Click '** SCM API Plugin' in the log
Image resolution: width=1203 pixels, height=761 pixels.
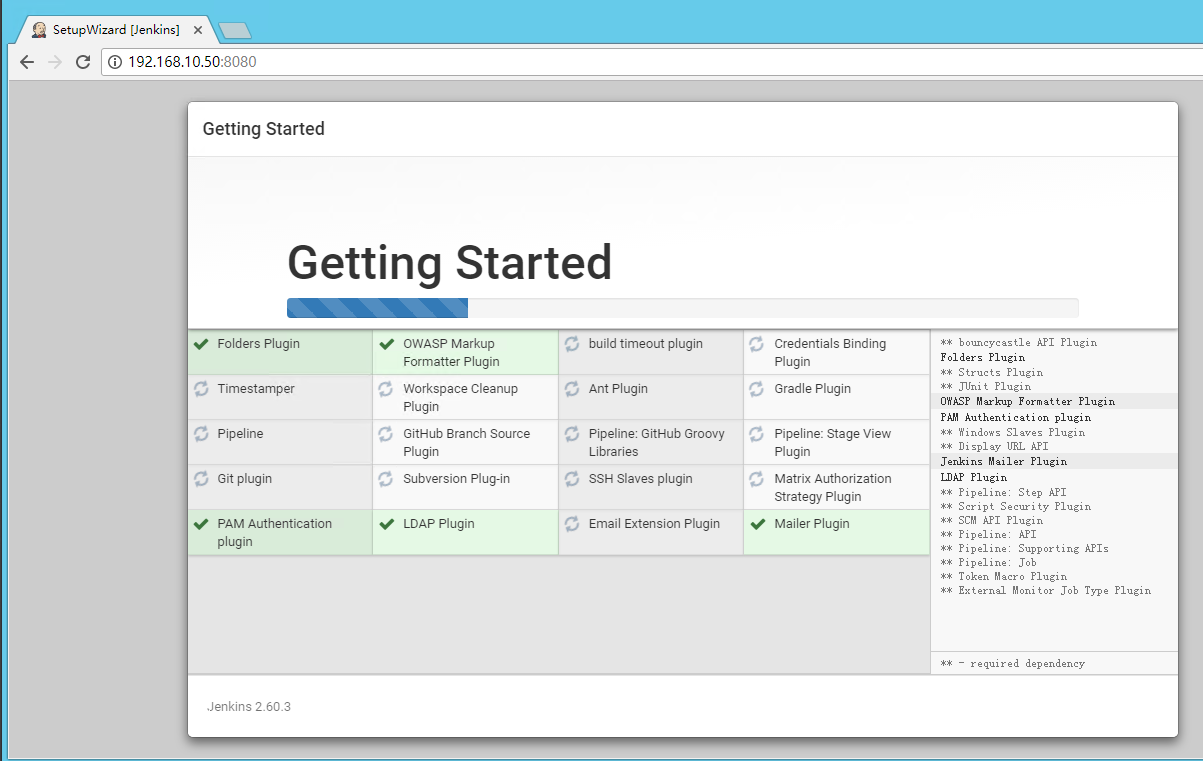992,521
